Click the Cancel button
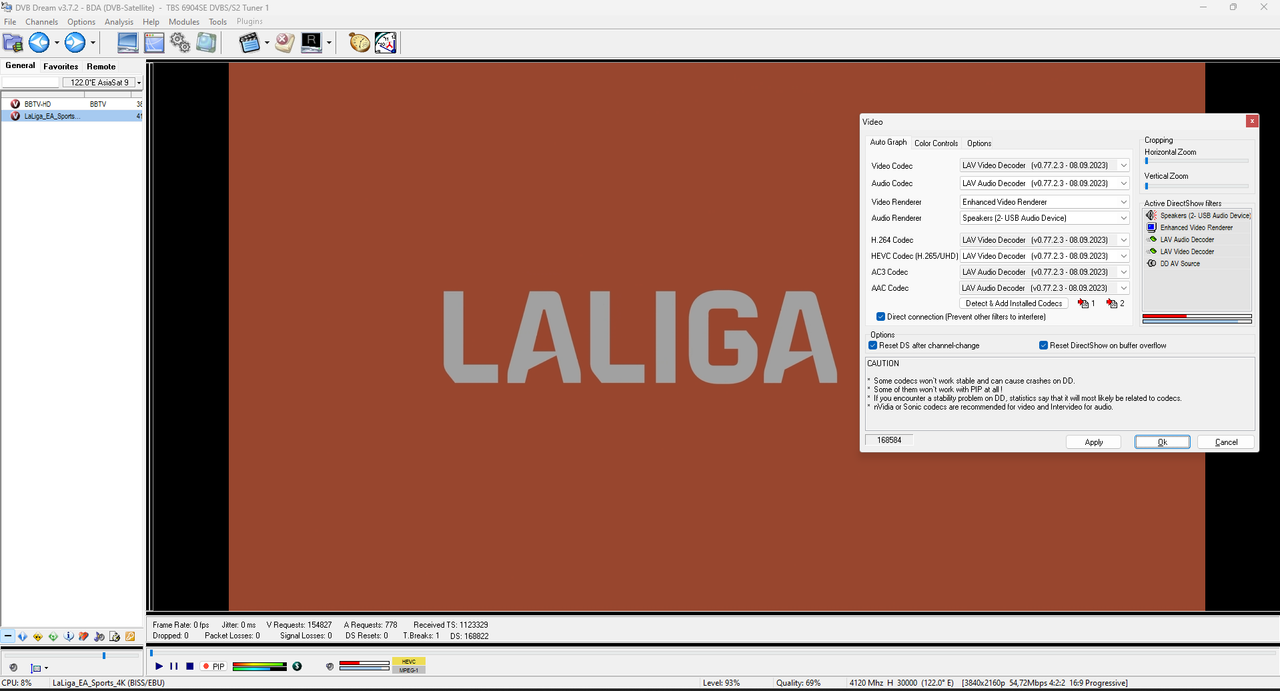The height and width of the screenshot is (691, 1280). (1226, 442)
